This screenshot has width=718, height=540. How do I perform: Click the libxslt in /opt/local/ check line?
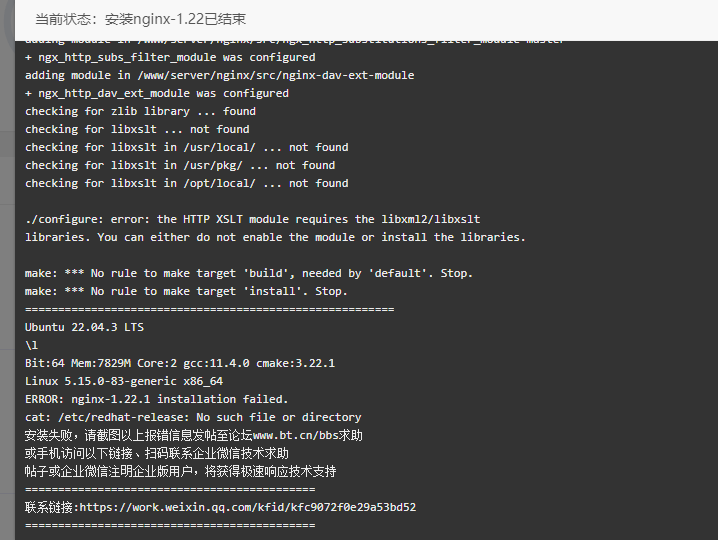187,183
